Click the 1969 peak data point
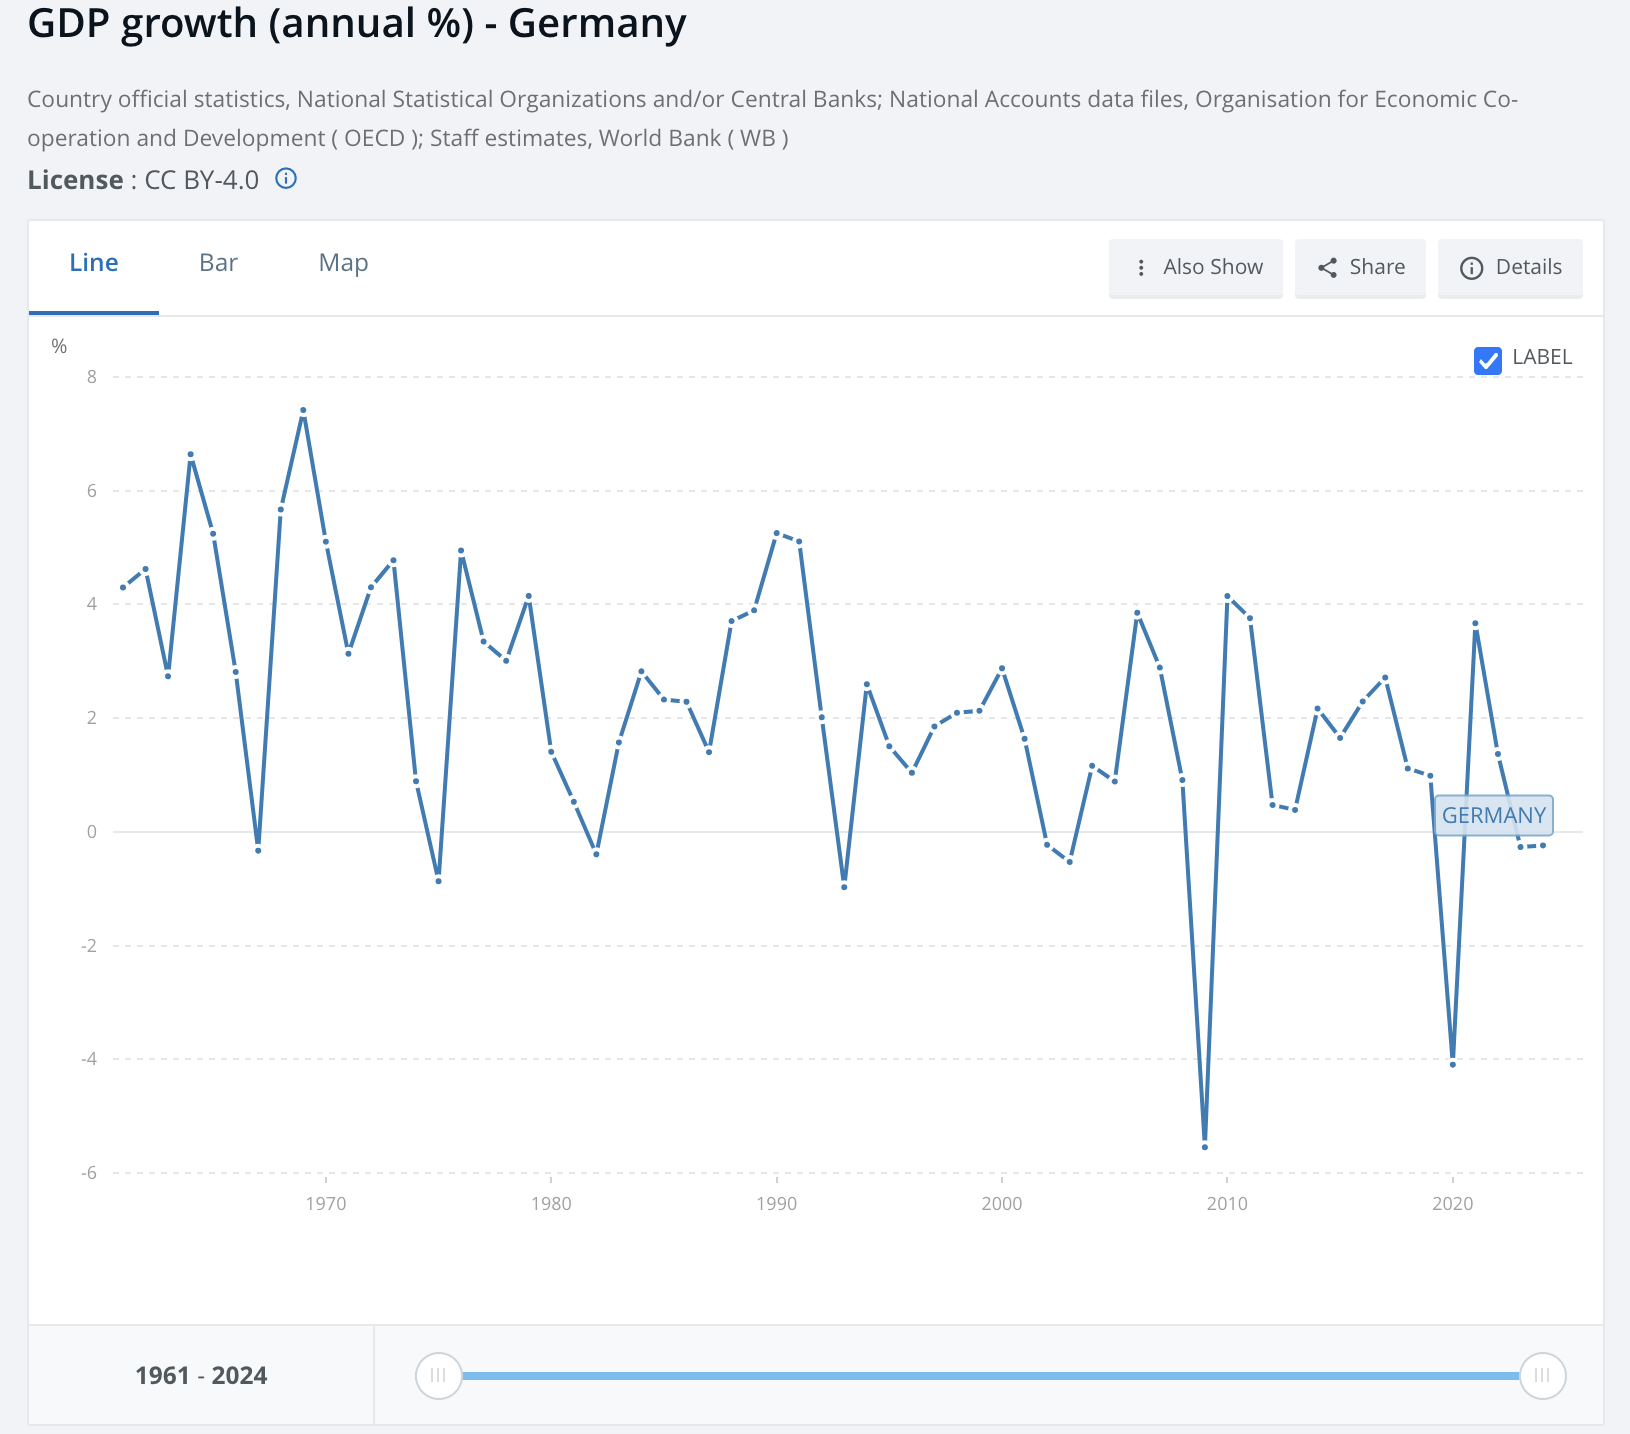 click(303, 410)
